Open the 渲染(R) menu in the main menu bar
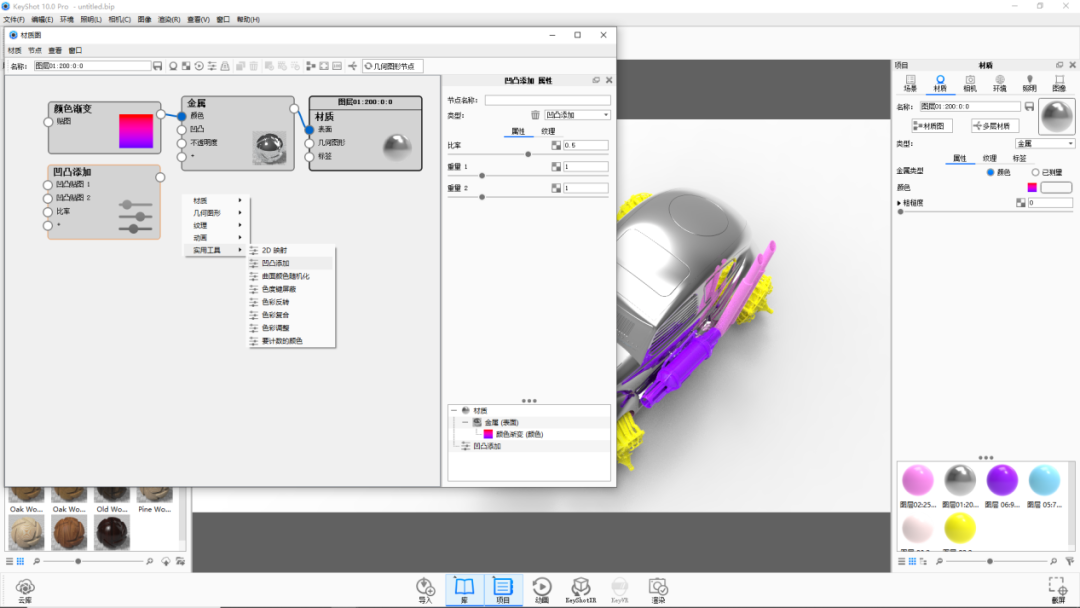Viewport: 1080px width, 608px height. tap(169, 19)
